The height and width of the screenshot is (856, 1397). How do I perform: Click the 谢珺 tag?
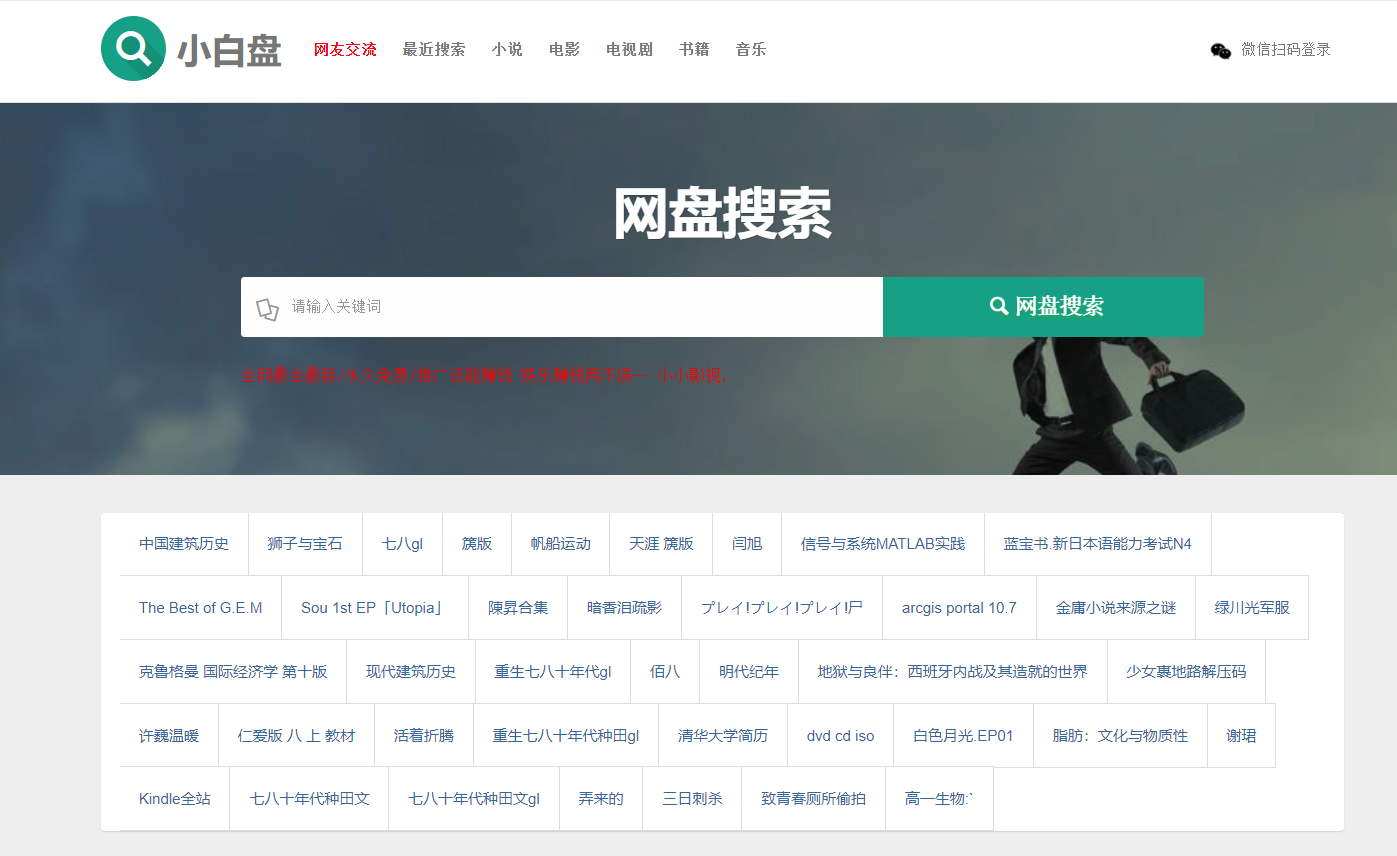point(1241,736)
